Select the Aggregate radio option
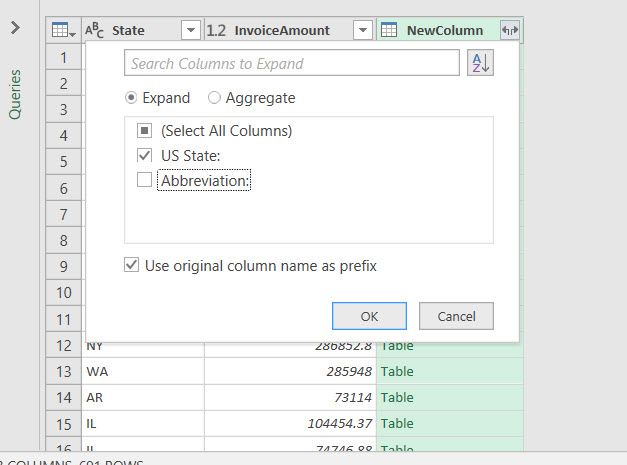The height and width of the screenshot is (465, 627). click(214, 98)
